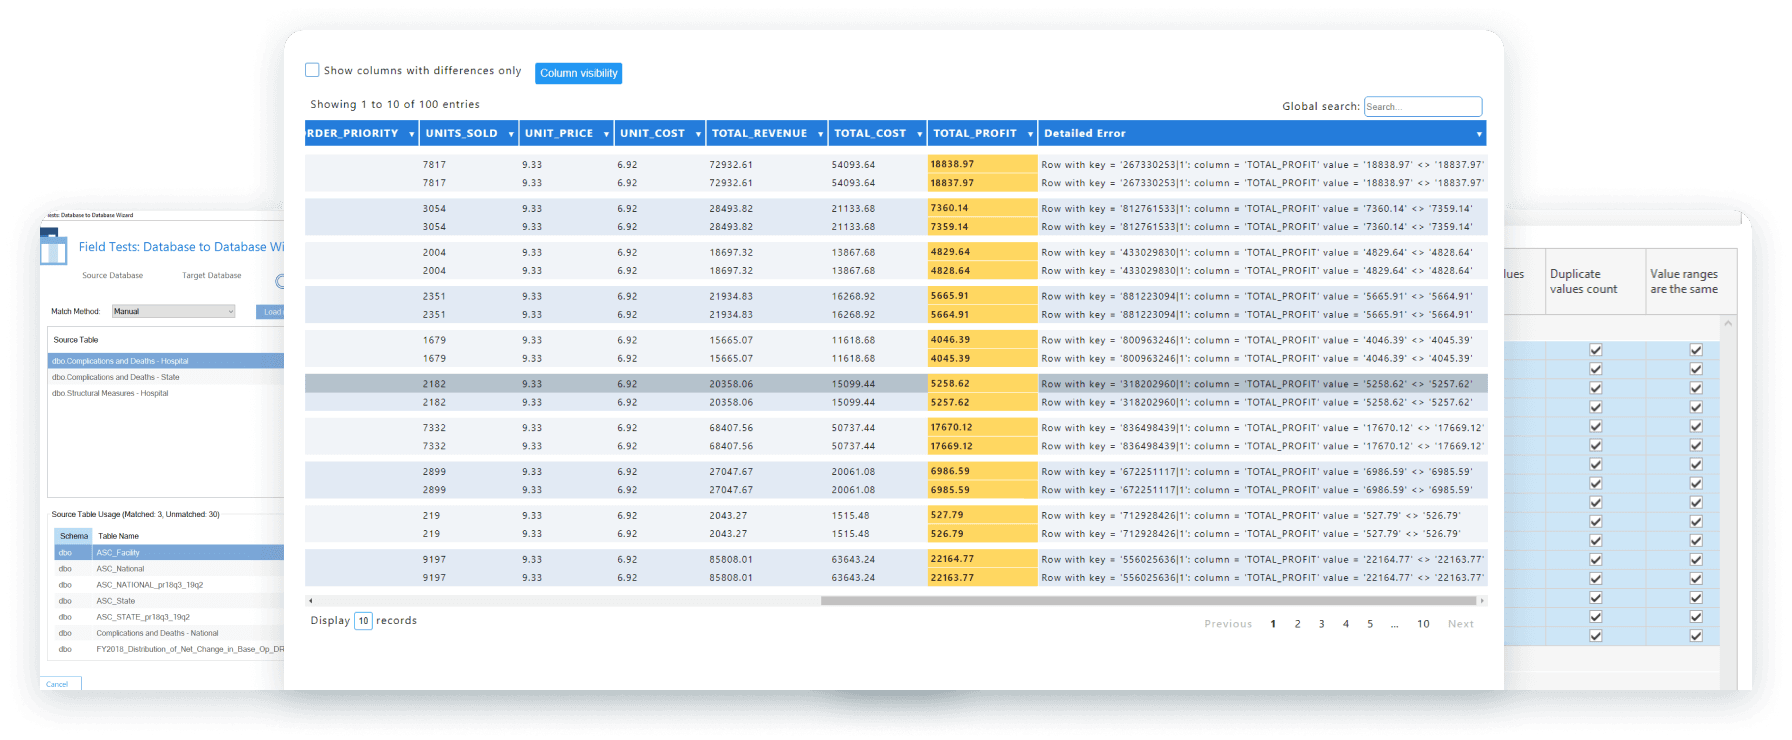Switch to Target Database in the wizard
The height and width of the screenshot is (740, 1792).
coord(211,276)
